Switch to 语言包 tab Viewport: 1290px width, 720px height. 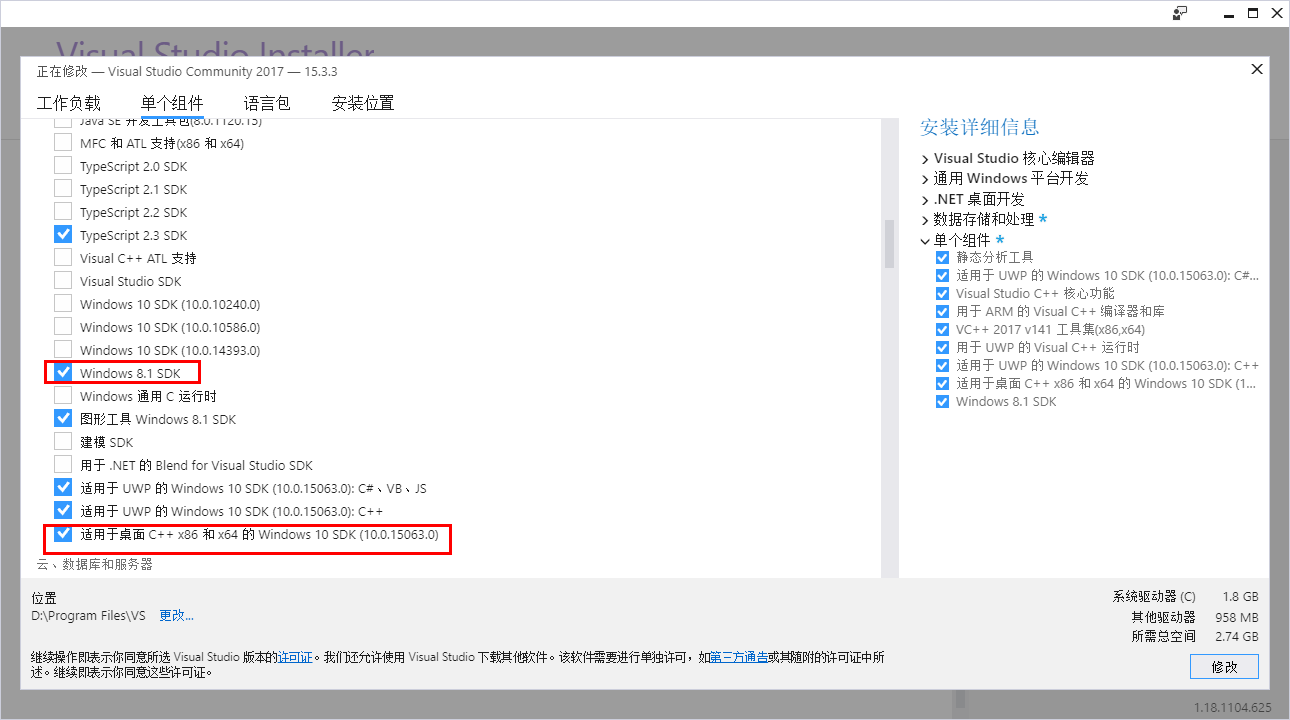tap(266, 102)
